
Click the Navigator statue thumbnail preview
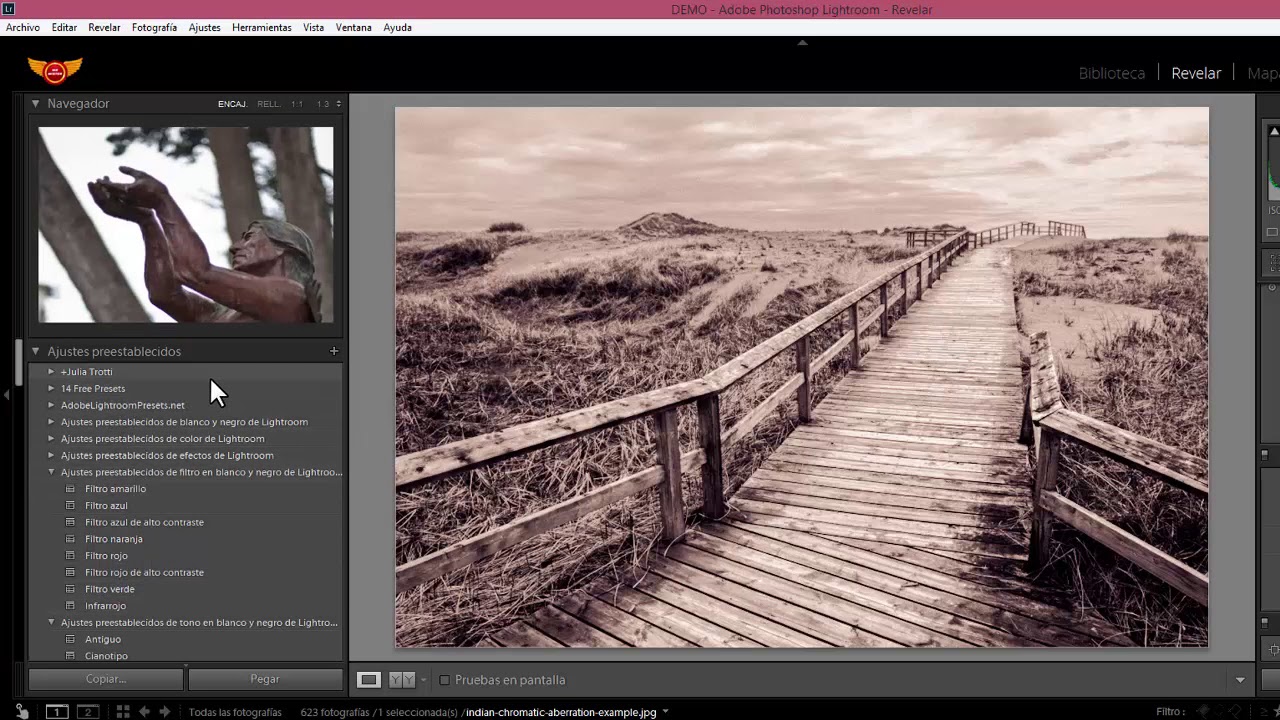click(186, 225)
